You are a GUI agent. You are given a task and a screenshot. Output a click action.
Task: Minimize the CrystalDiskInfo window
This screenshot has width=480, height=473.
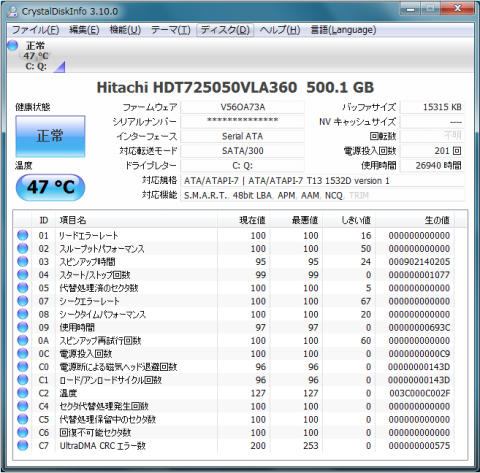click(x=410, y=9)
